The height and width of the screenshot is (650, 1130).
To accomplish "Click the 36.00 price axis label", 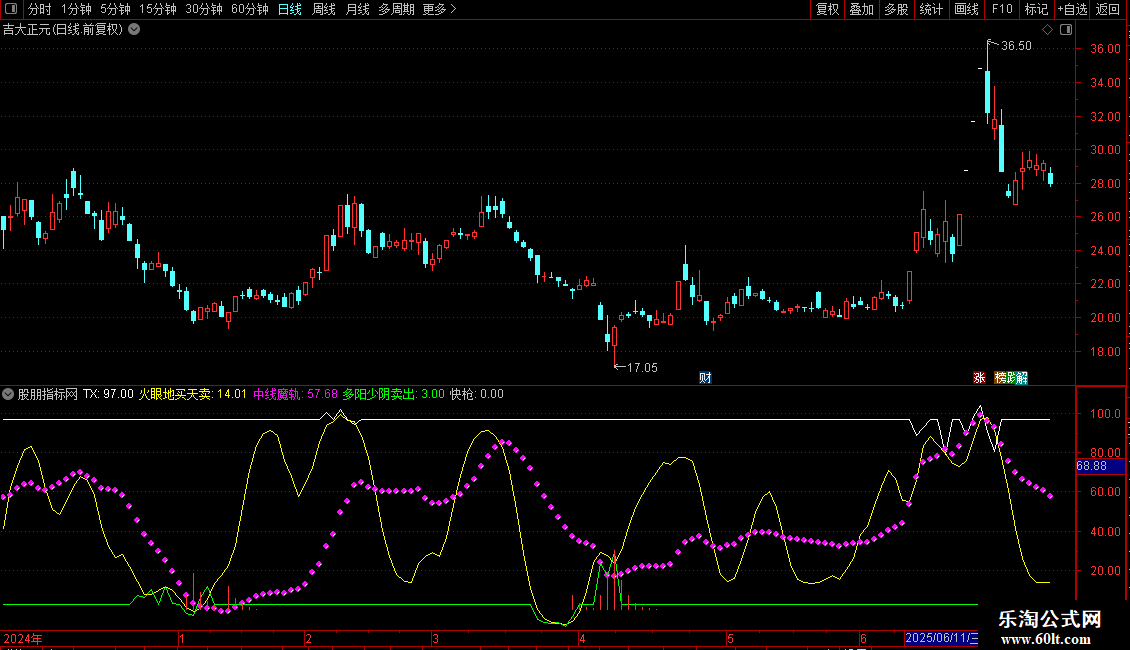I will pos(1105,49).
